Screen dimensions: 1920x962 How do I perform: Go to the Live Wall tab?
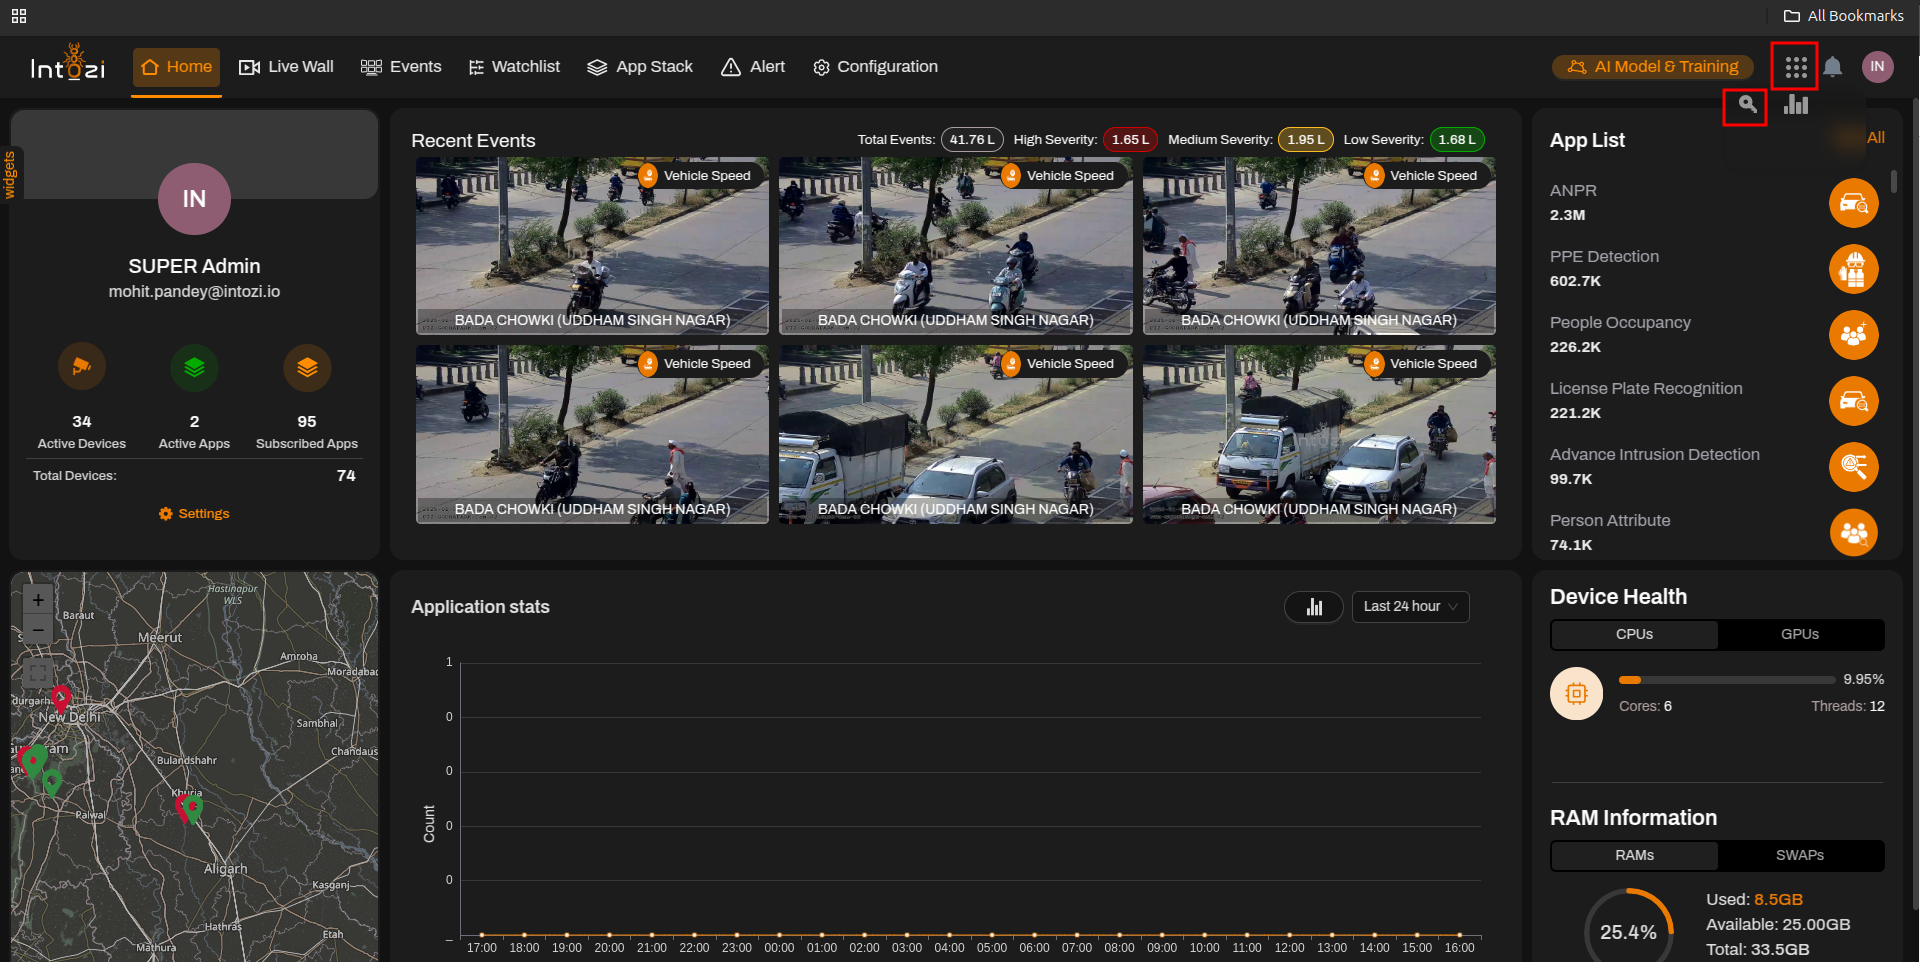pyautogui.click(x=286, y=67)
